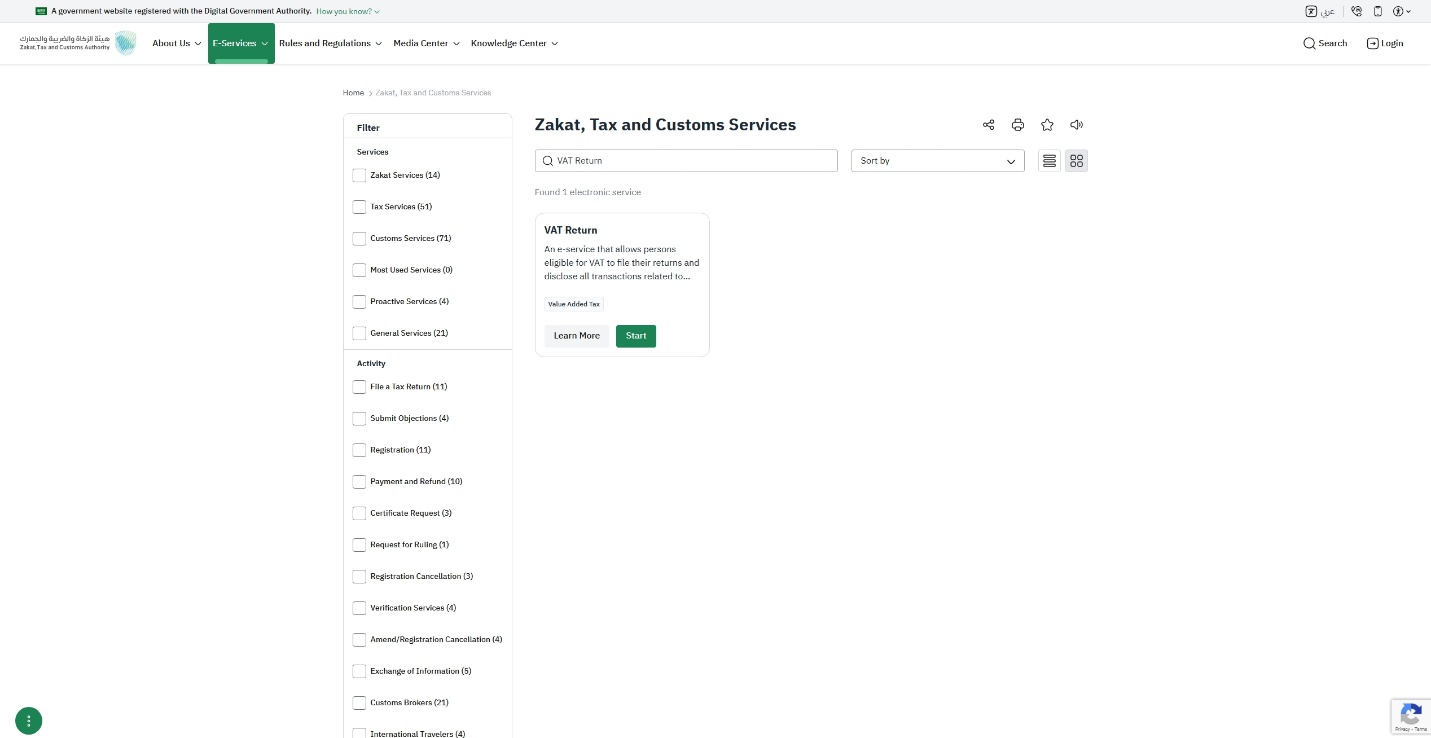This screenshot has height=738, width=1431.
Task: Open the Rules and Regulations menu
Action: [330, 43]
